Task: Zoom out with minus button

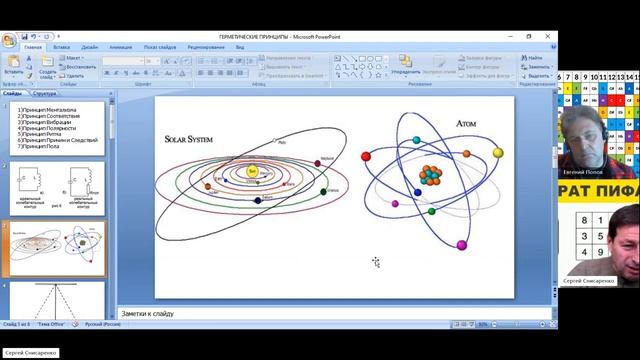Action: coord(494,324)
